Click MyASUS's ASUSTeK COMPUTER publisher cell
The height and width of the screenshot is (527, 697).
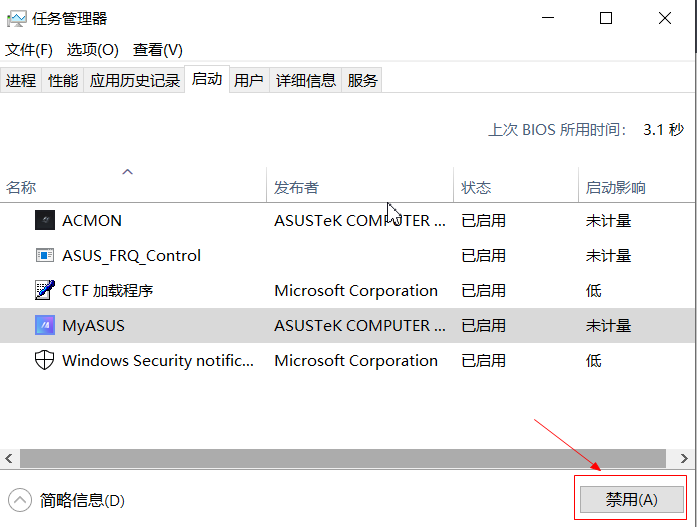point(360,326)
